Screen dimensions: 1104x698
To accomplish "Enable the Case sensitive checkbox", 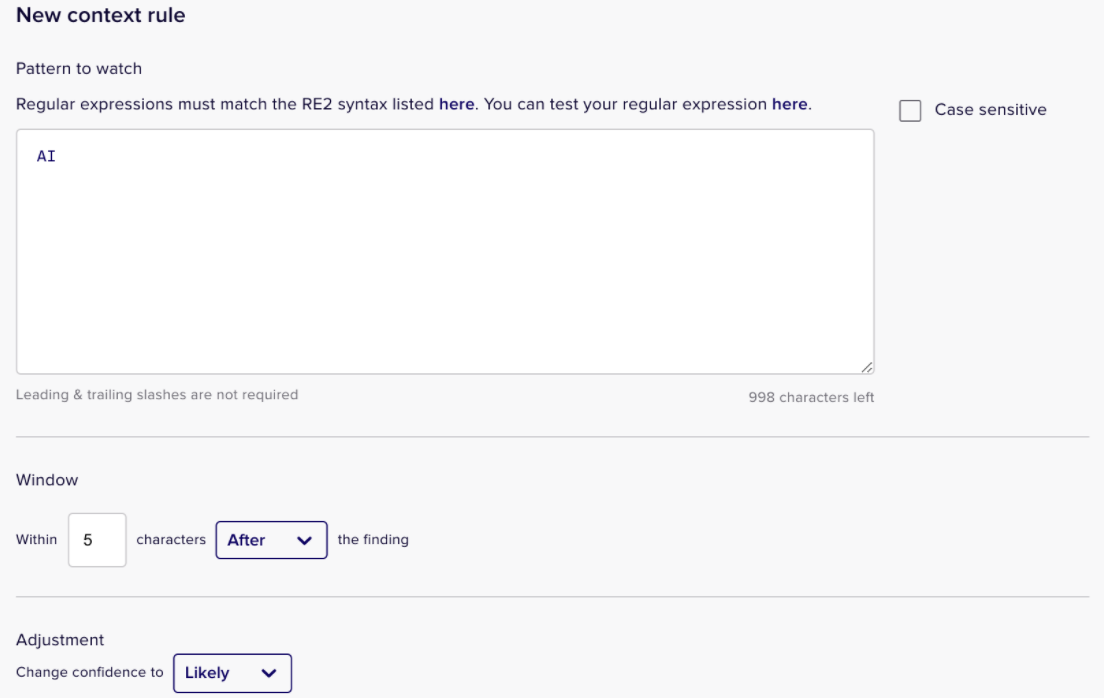I will coord(910,111).
